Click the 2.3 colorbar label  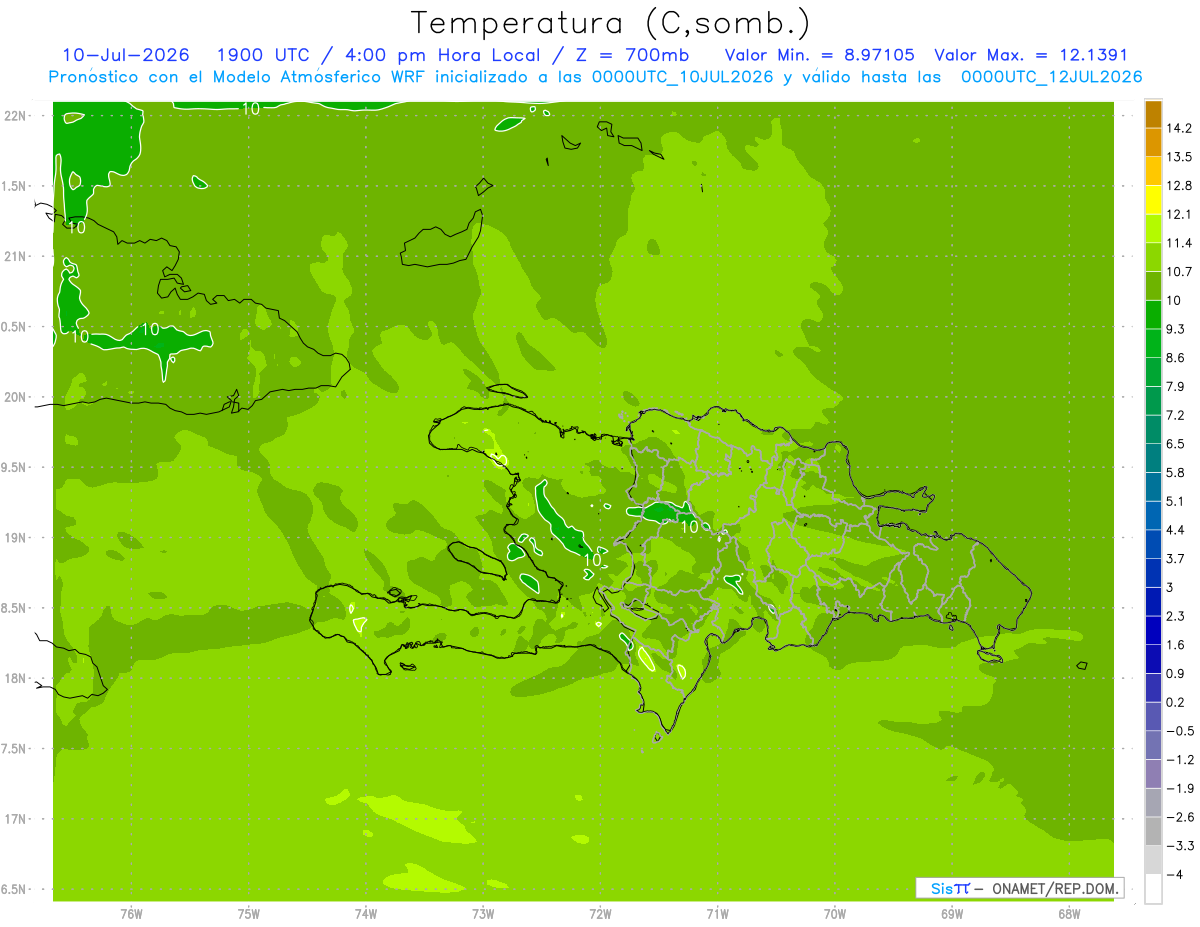pos(1176,616)
